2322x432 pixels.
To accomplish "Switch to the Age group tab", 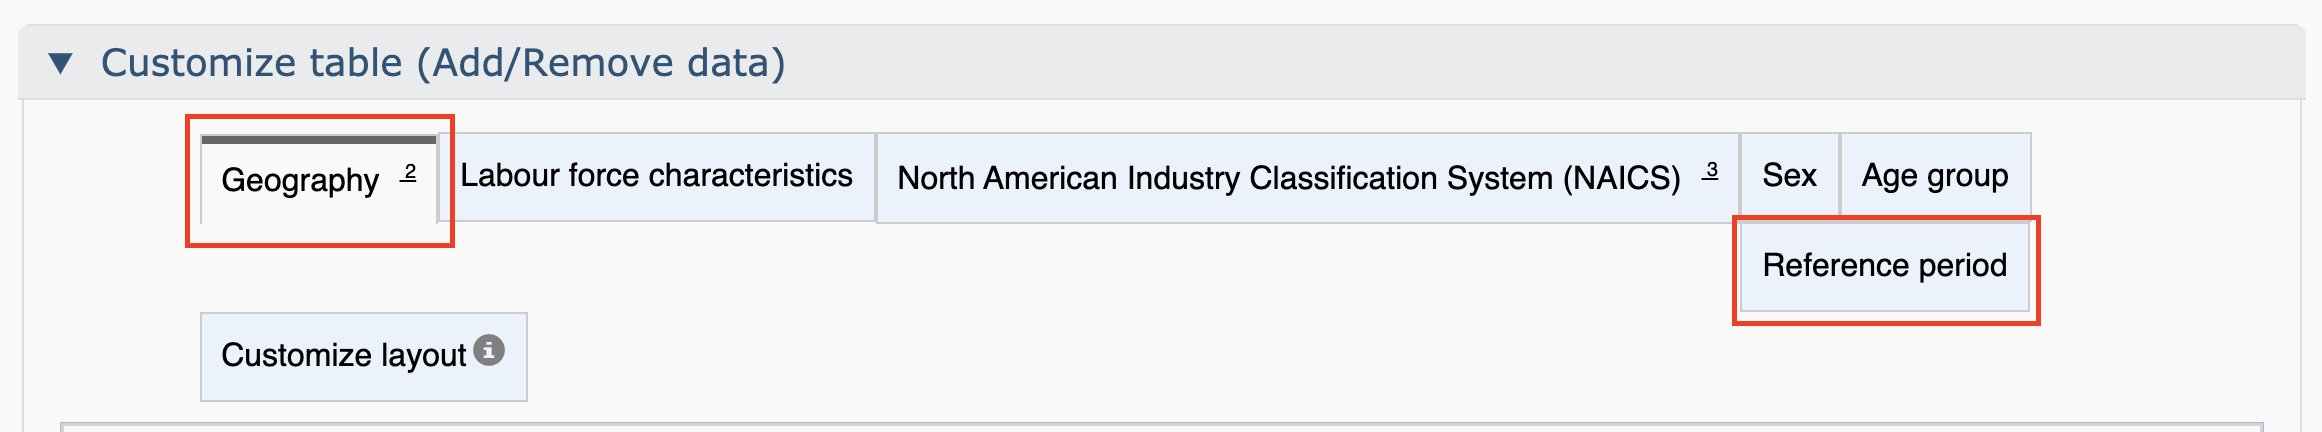I will click(x=1935, y=176).
